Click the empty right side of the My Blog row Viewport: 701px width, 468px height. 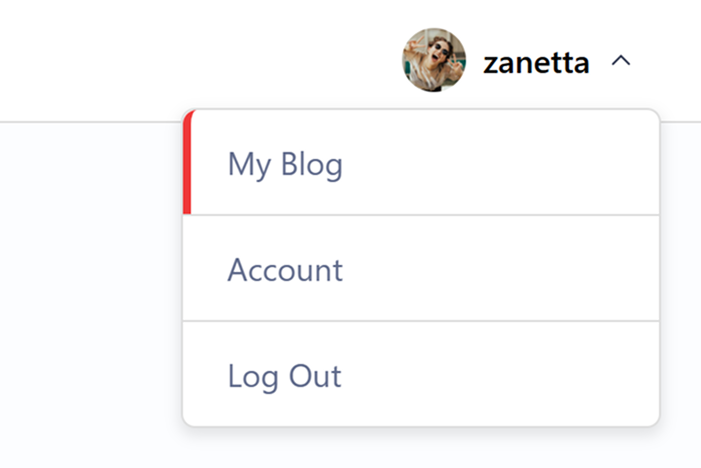point(560,163)
